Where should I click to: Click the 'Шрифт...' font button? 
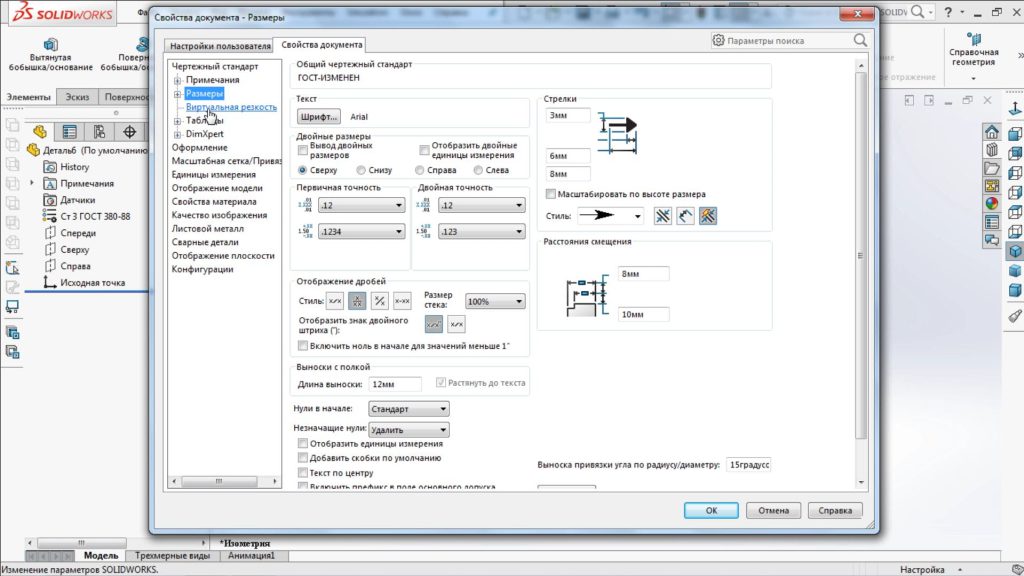pyautogui.click(x=319, y=116)
